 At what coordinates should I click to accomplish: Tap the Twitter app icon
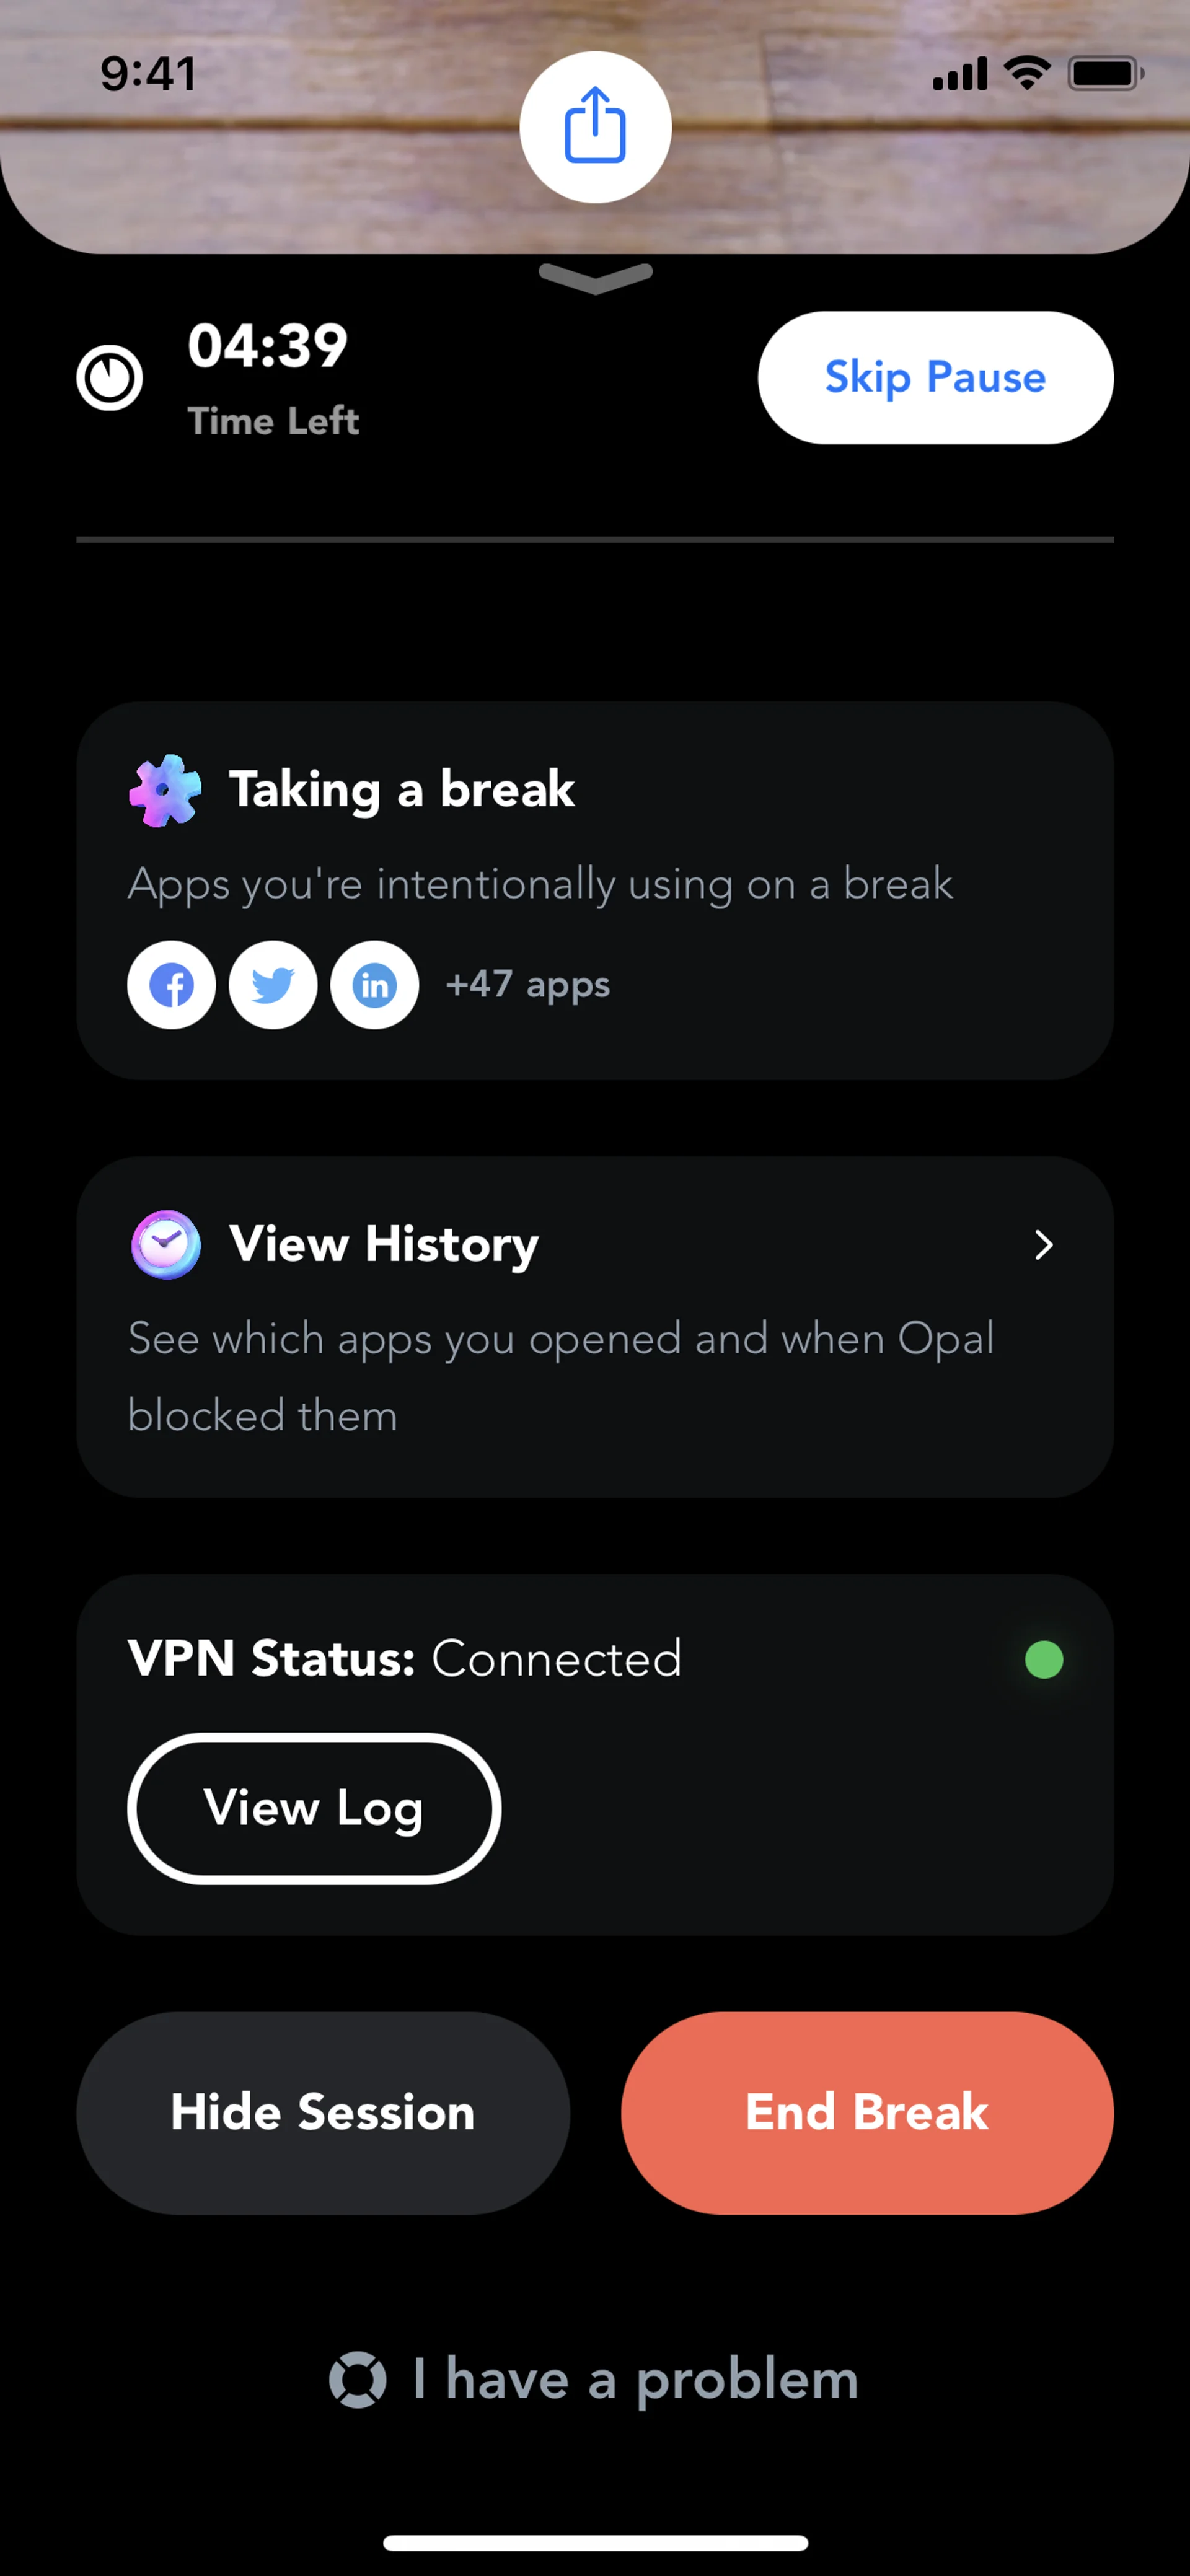pyautogui.click(x=273, y=985)
